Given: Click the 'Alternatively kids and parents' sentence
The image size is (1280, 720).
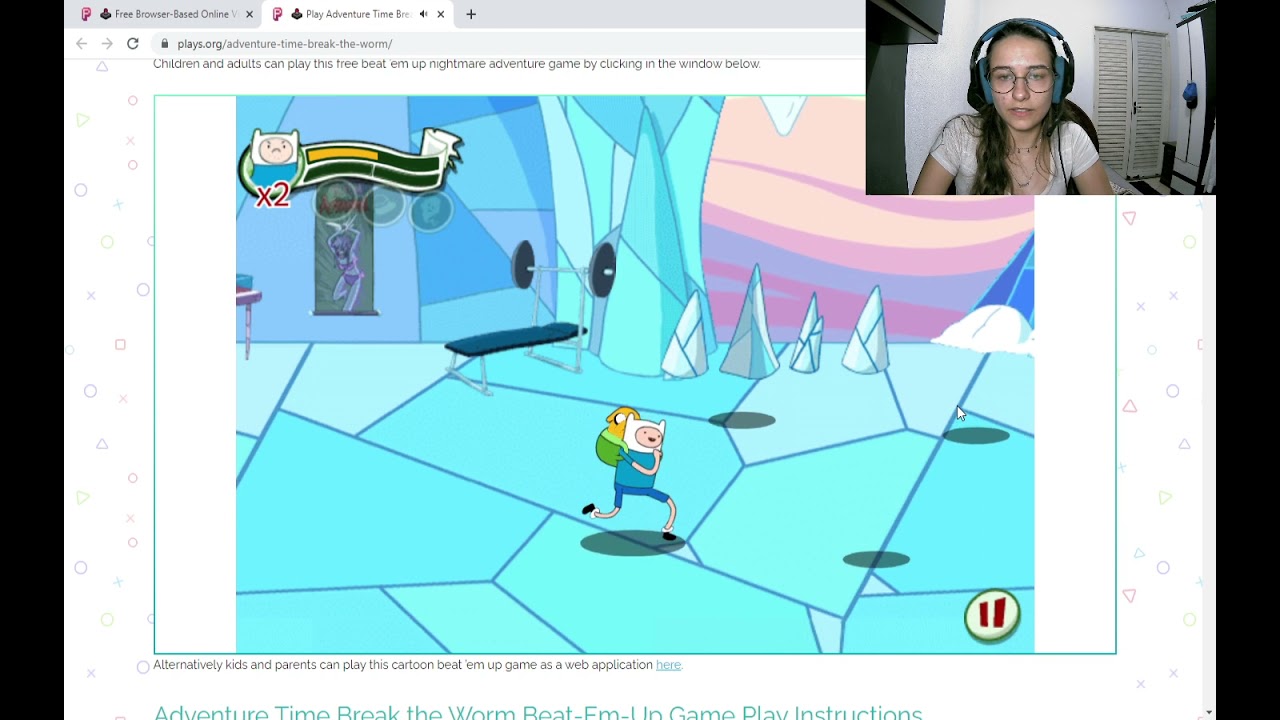Looking at the screenshot, I should tap(418, 665).
